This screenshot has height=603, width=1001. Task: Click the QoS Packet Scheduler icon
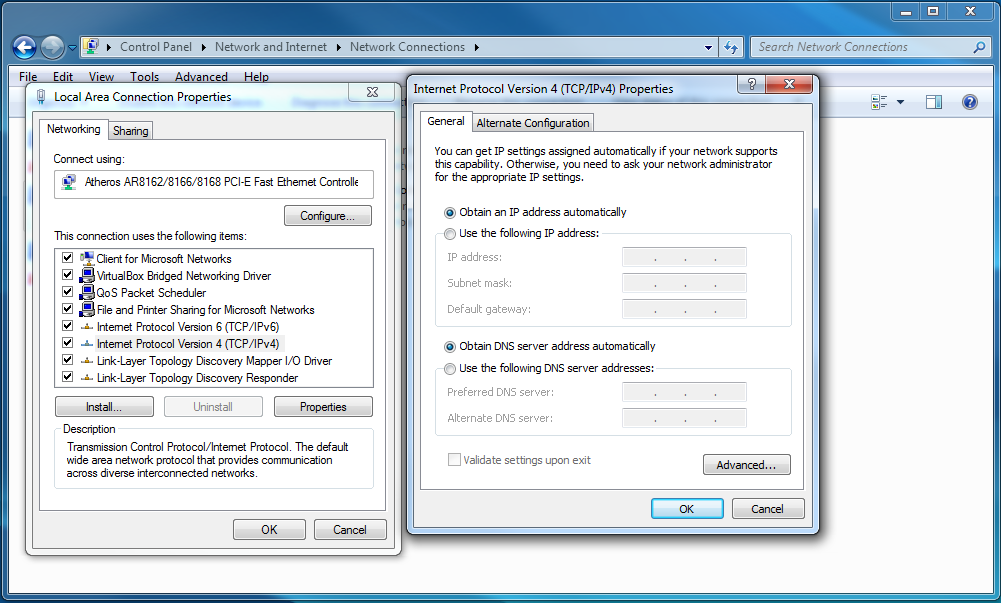pyautogui.click(x=87, y=292)
